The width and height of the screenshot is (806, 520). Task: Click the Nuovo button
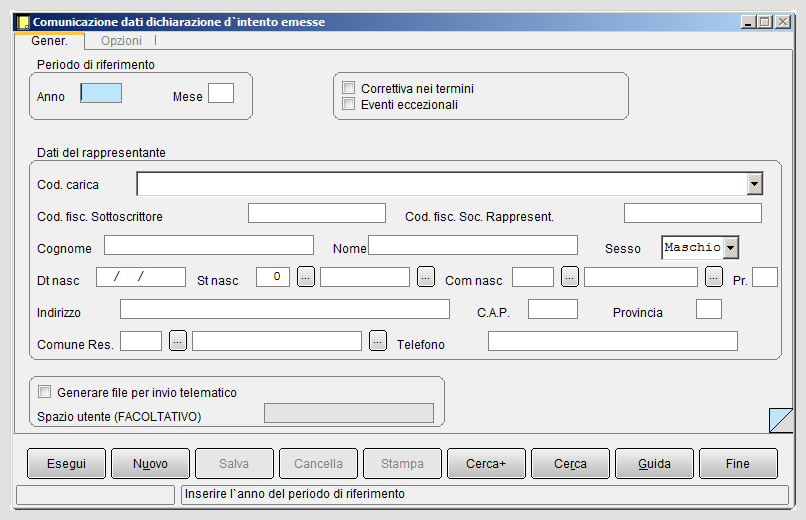[x=150, y=463]
